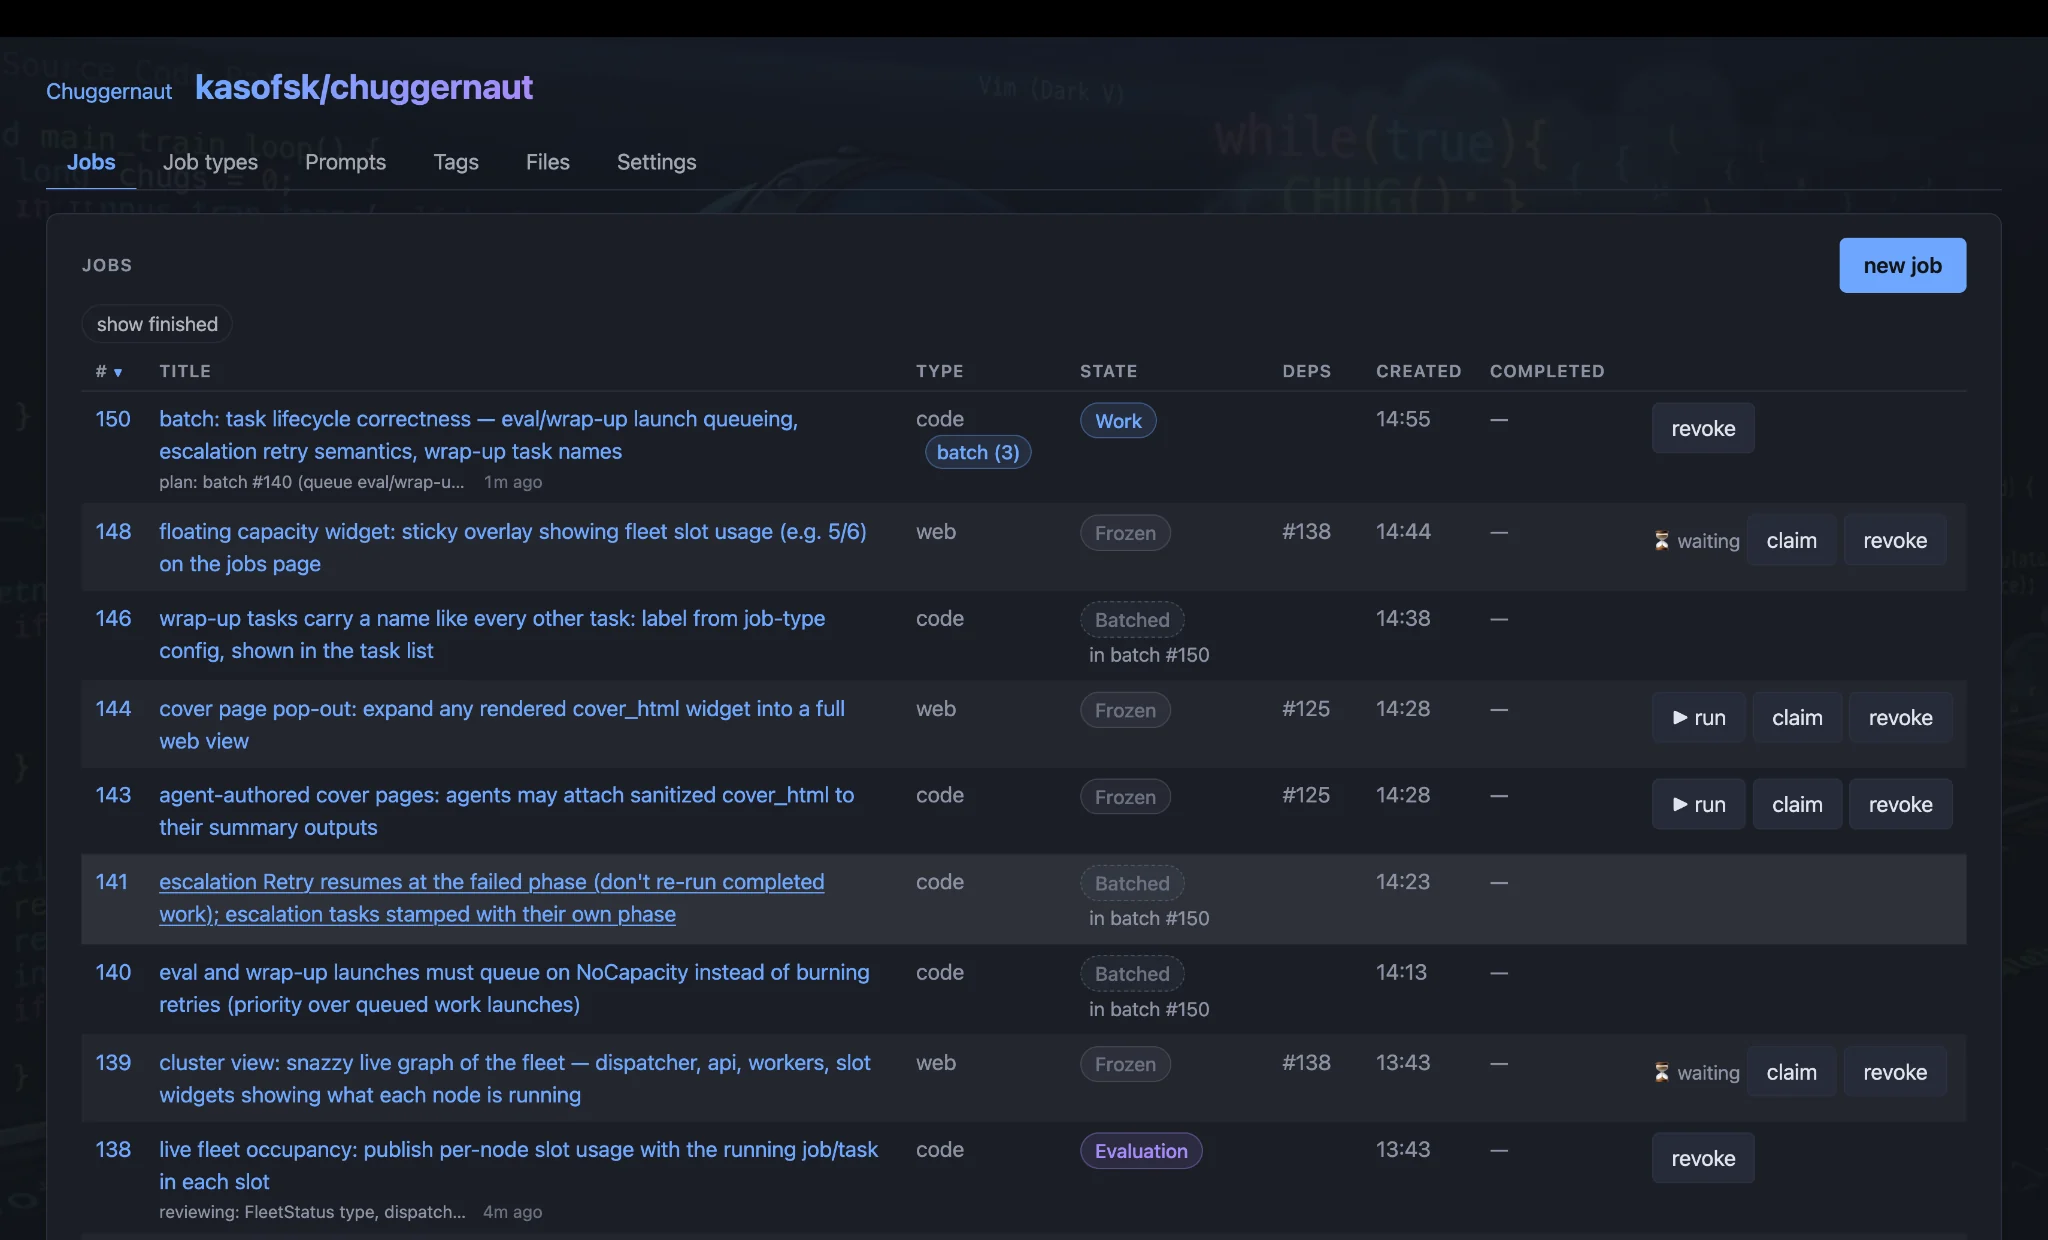Click the Batched badge on job 140
Screen dimensions: 2048x1240
[1132, 974]
